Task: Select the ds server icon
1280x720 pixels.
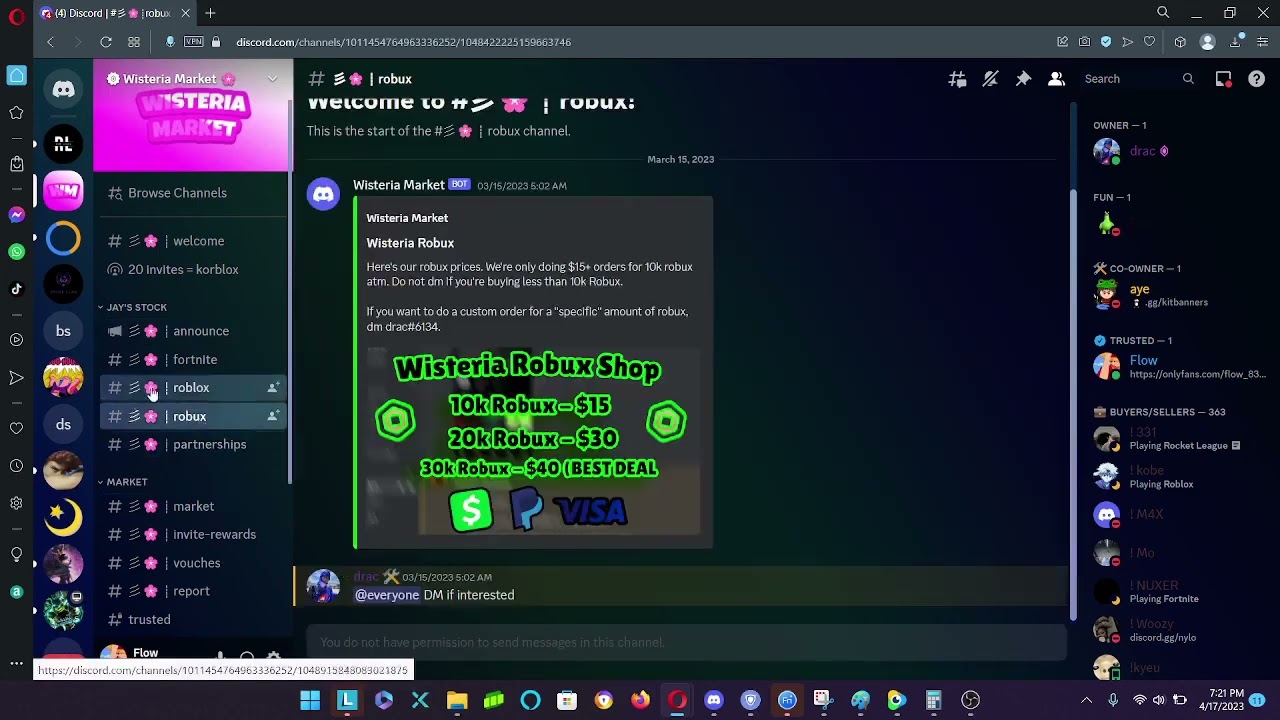Action: click(x=63, y=424)
